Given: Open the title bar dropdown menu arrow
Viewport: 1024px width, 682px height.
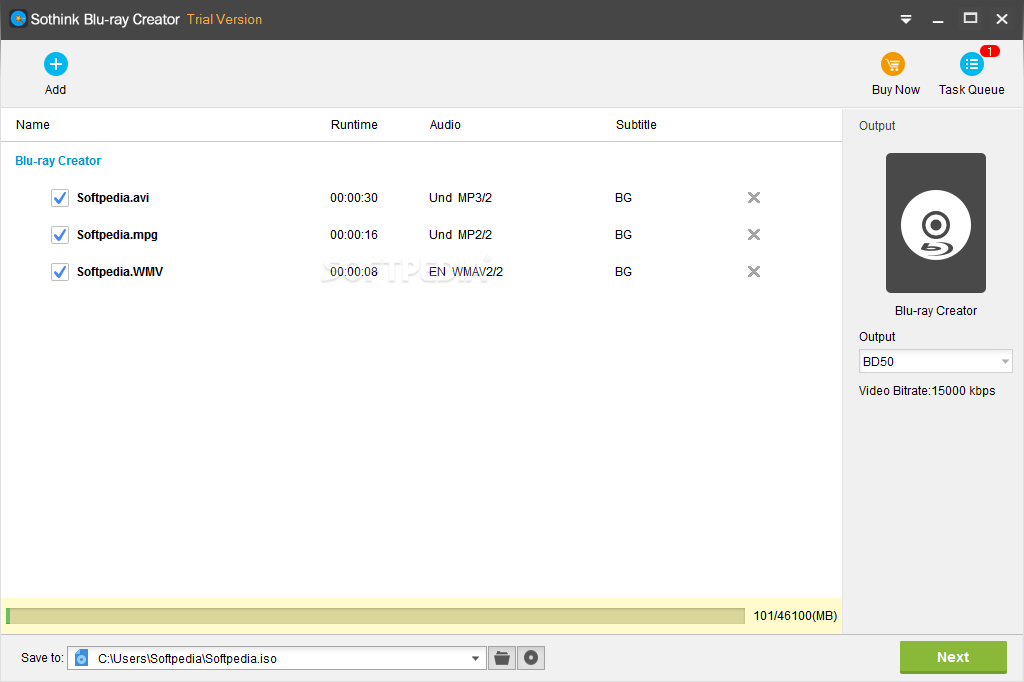Looking at the screenshot, I should 906,20.
